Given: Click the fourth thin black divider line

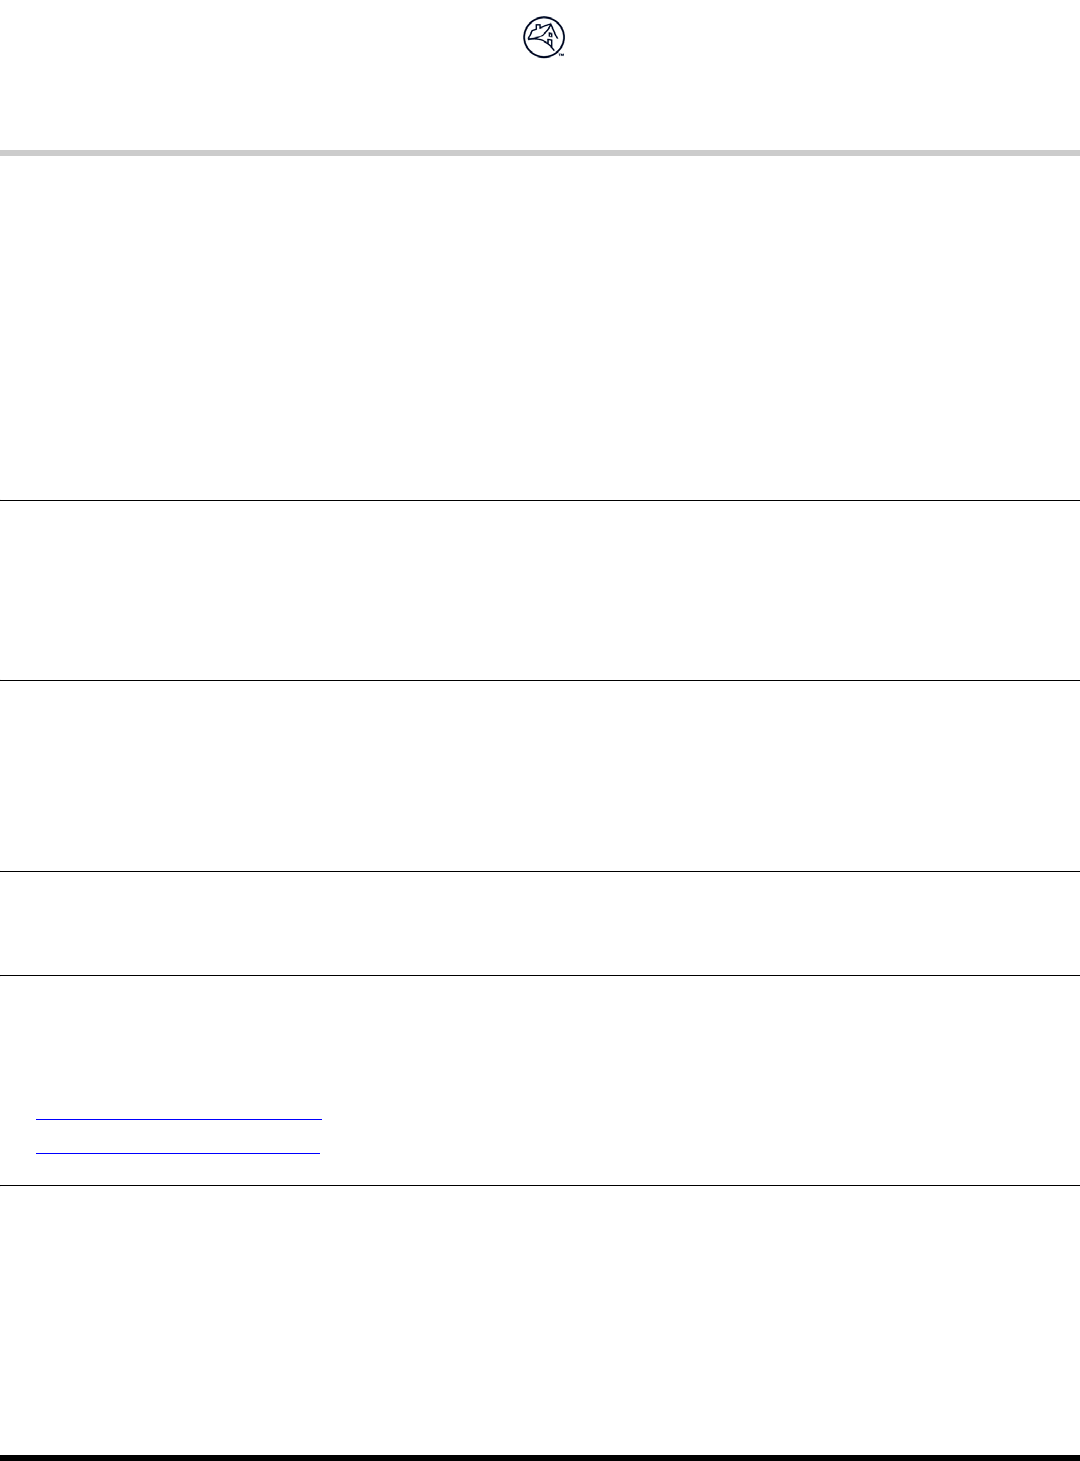Looking at the screenshot, I should pyautogui.click(x=540, y=975).
